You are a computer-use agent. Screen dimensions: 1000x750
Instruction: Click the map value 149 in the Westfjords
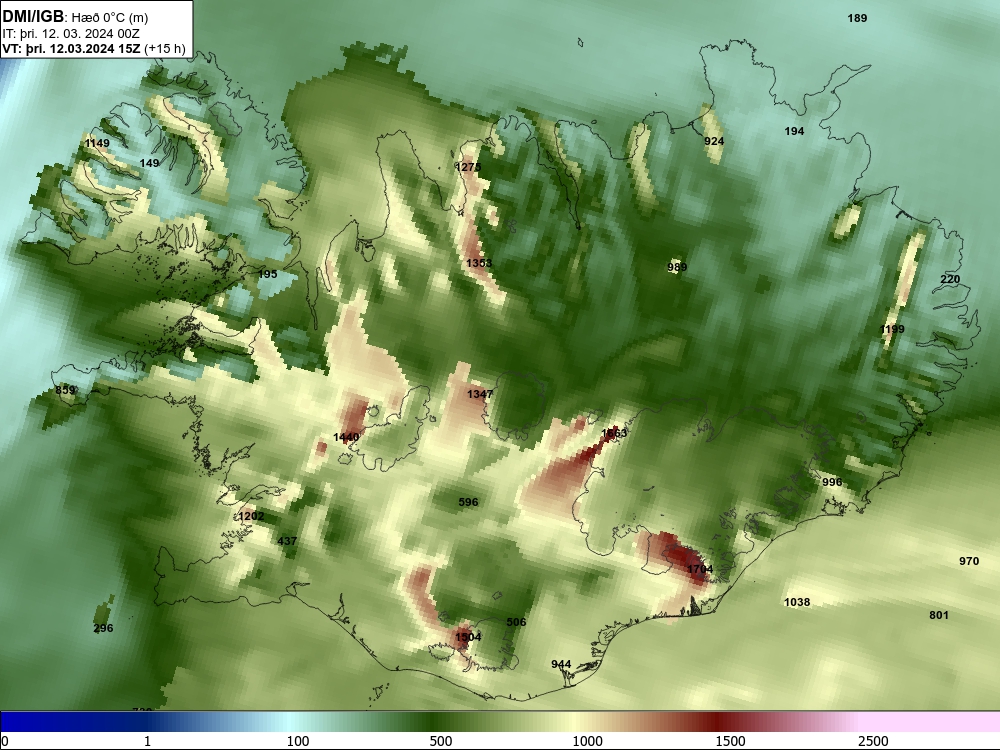(x=149, y=163)
